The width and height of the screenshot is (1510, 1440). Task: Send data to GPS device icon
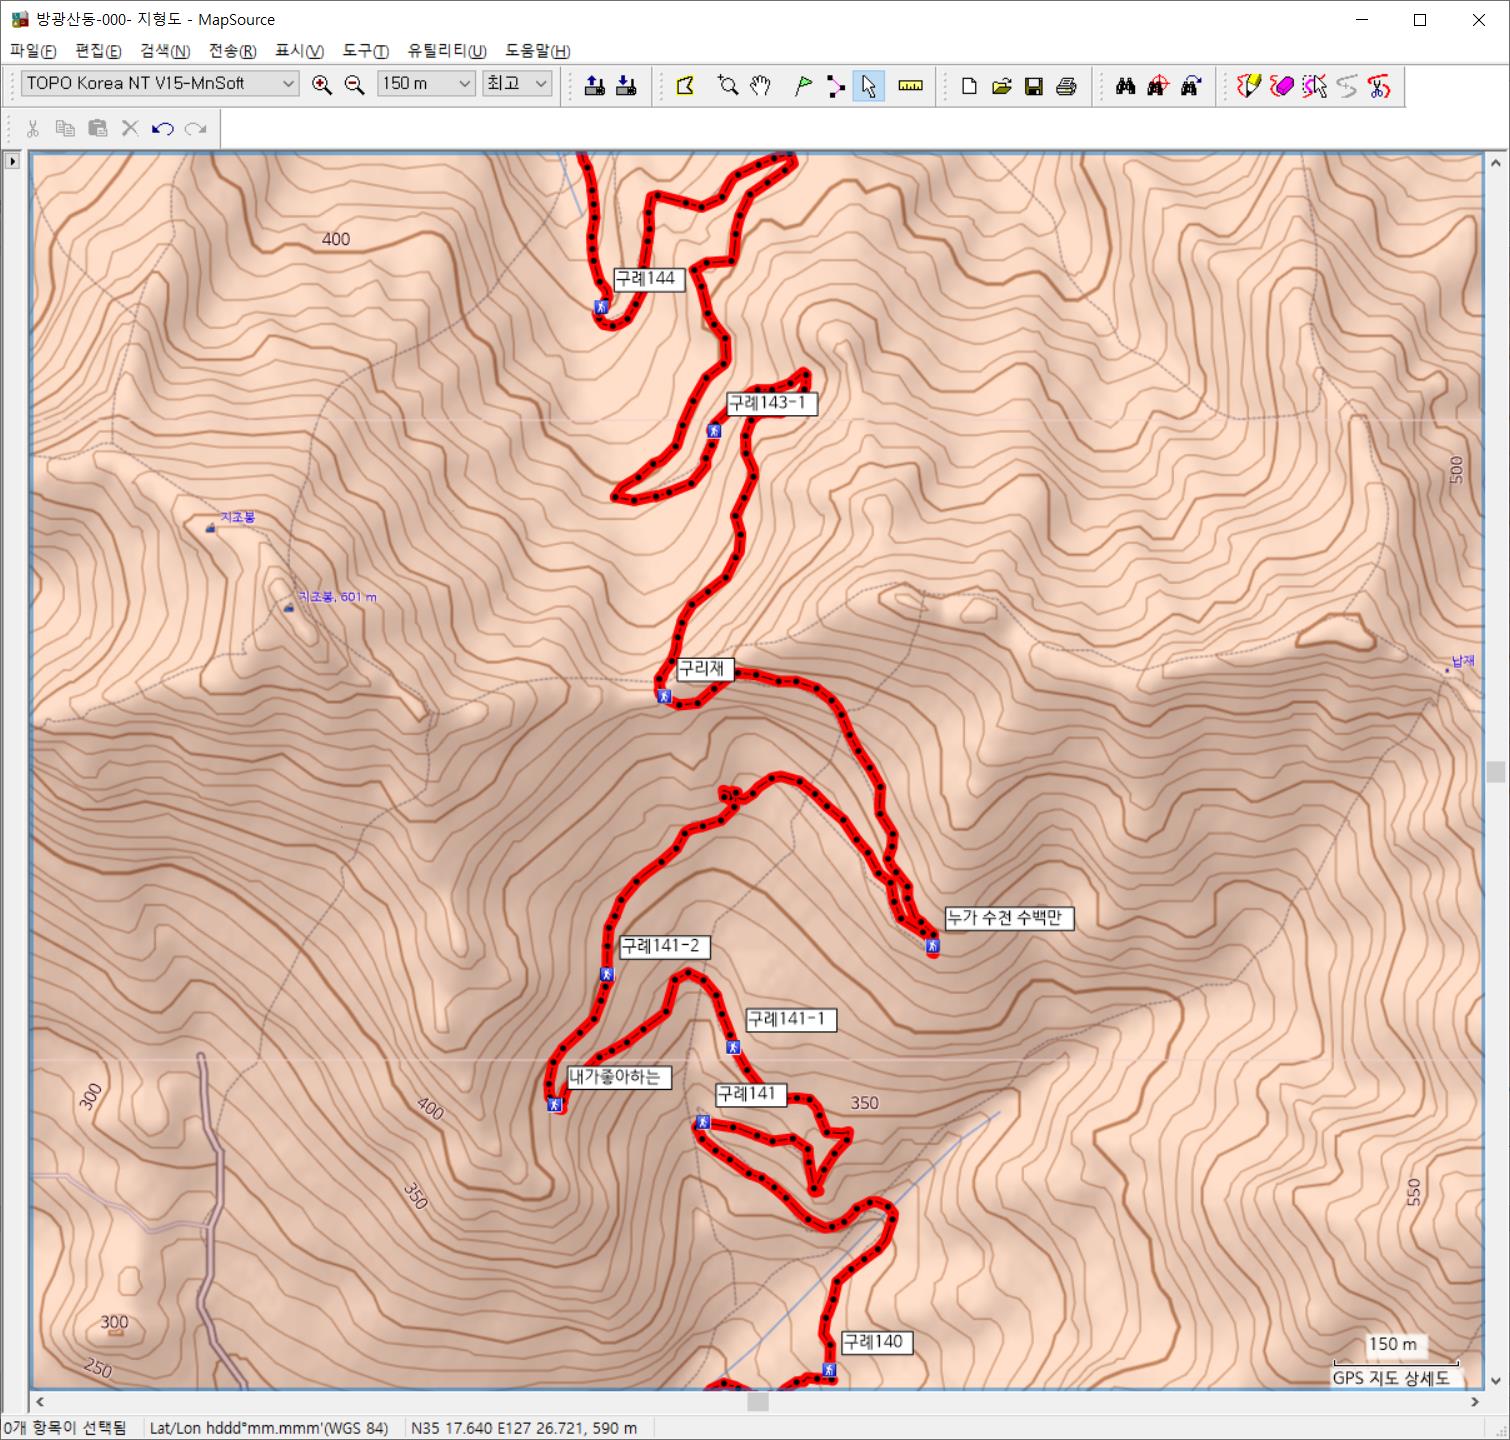point(594,86)
